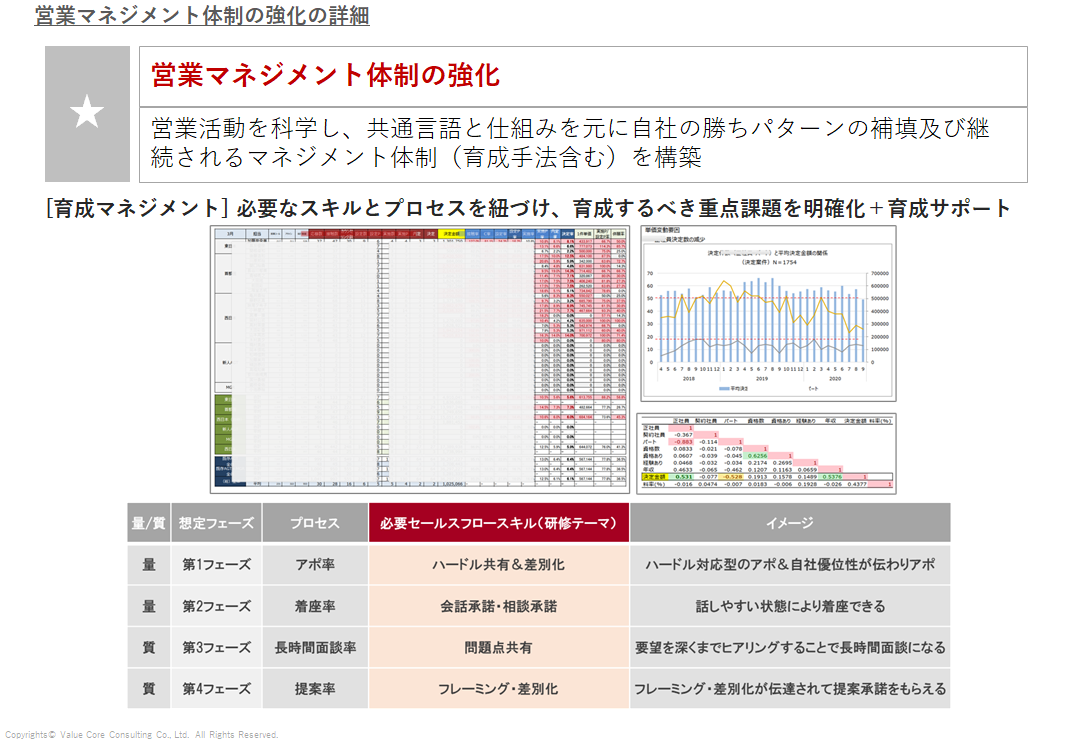Select the 長時間面談率 cell
1066x742 pixels.
[x=315, y=648]
